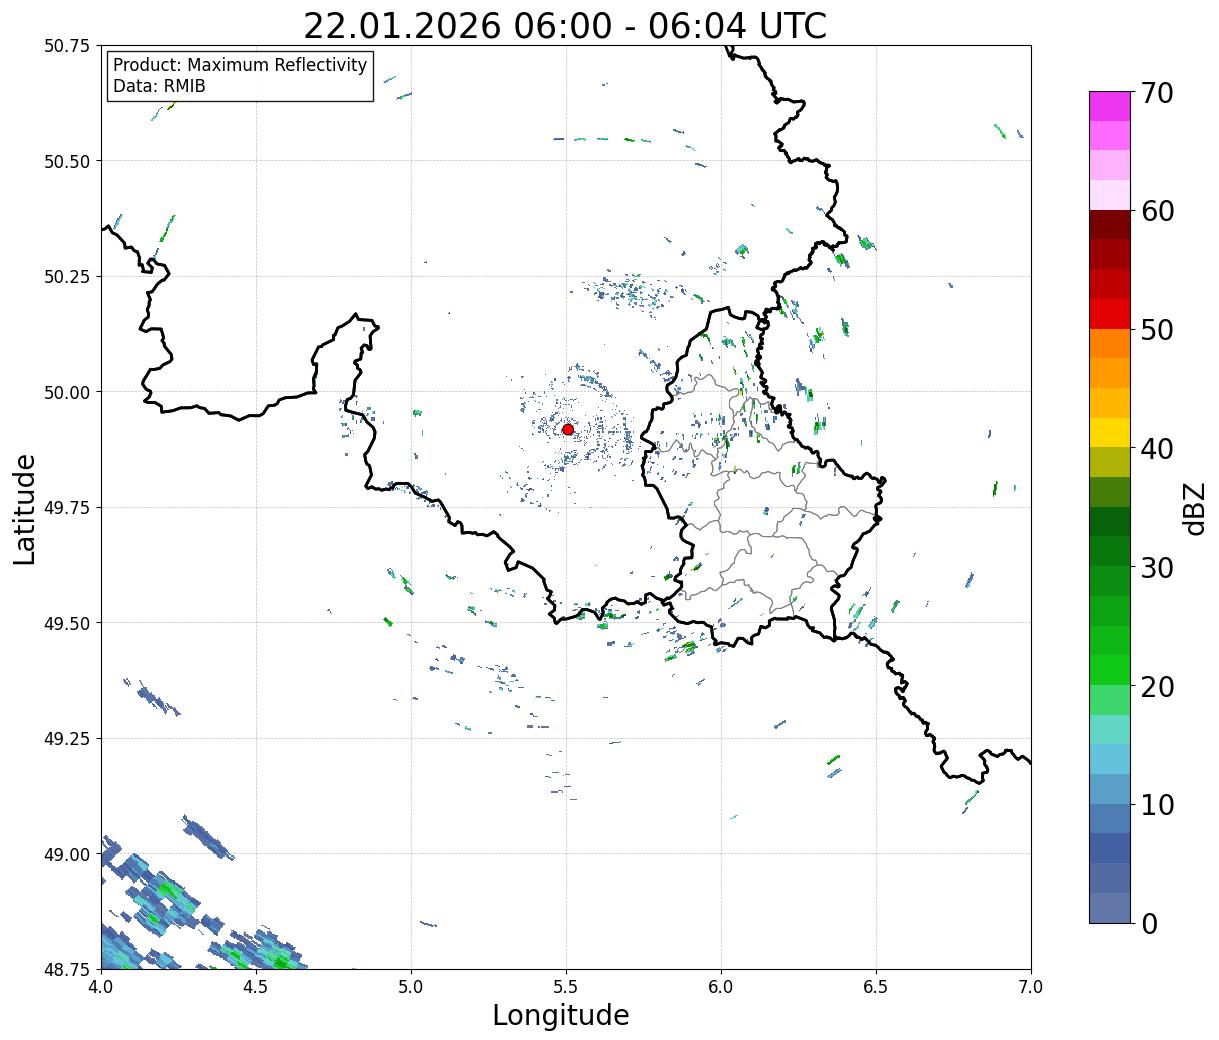Image resolution: width=1219 pixels, height=1040 pixels.
Task: Click the latitude tick label 49.25
Action: (67, 739)
